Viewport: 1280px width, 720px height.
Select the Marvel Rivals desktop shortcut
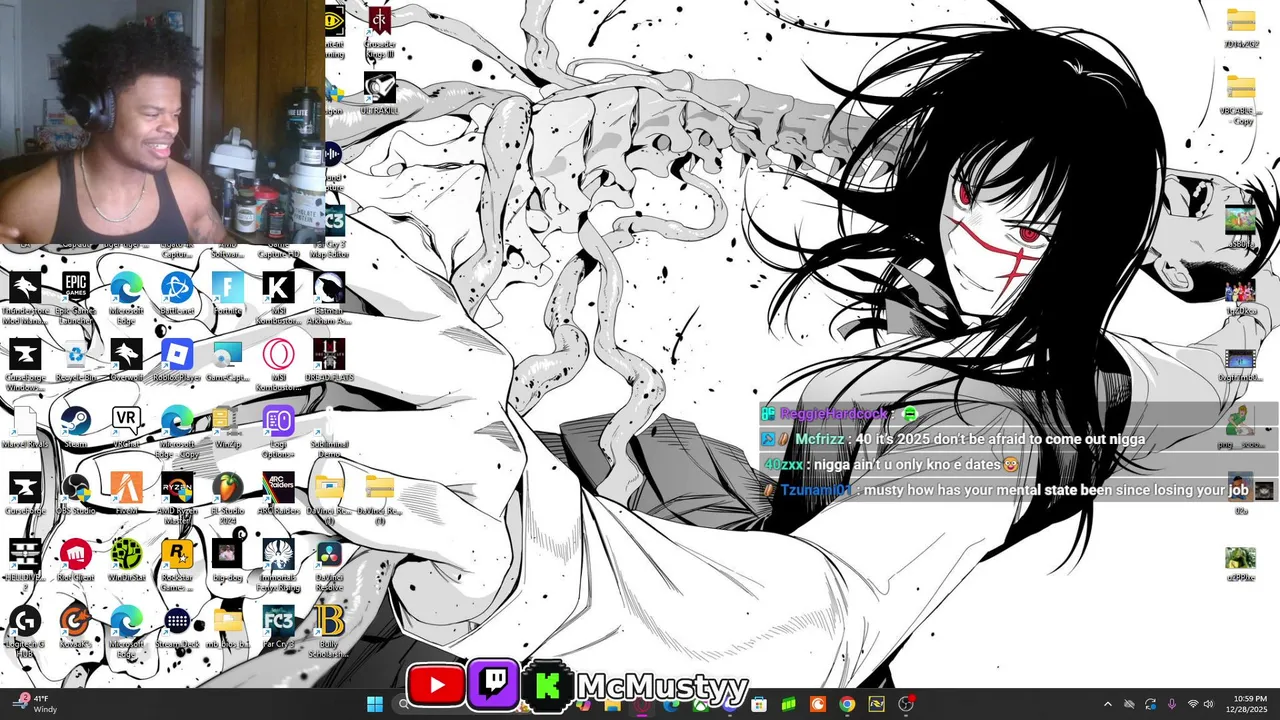pyautogui.click(x=25, y=428)
